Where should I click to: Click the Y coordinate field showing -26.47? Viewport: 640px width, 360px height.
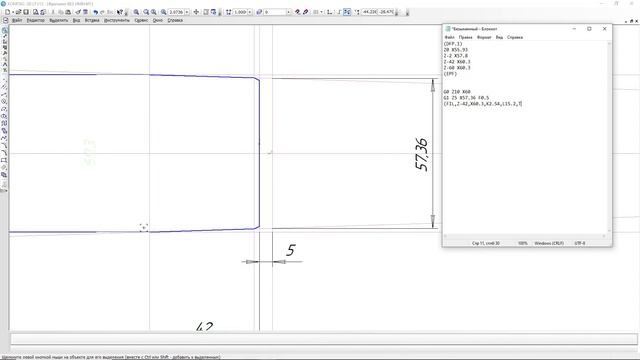coord(386,12)
